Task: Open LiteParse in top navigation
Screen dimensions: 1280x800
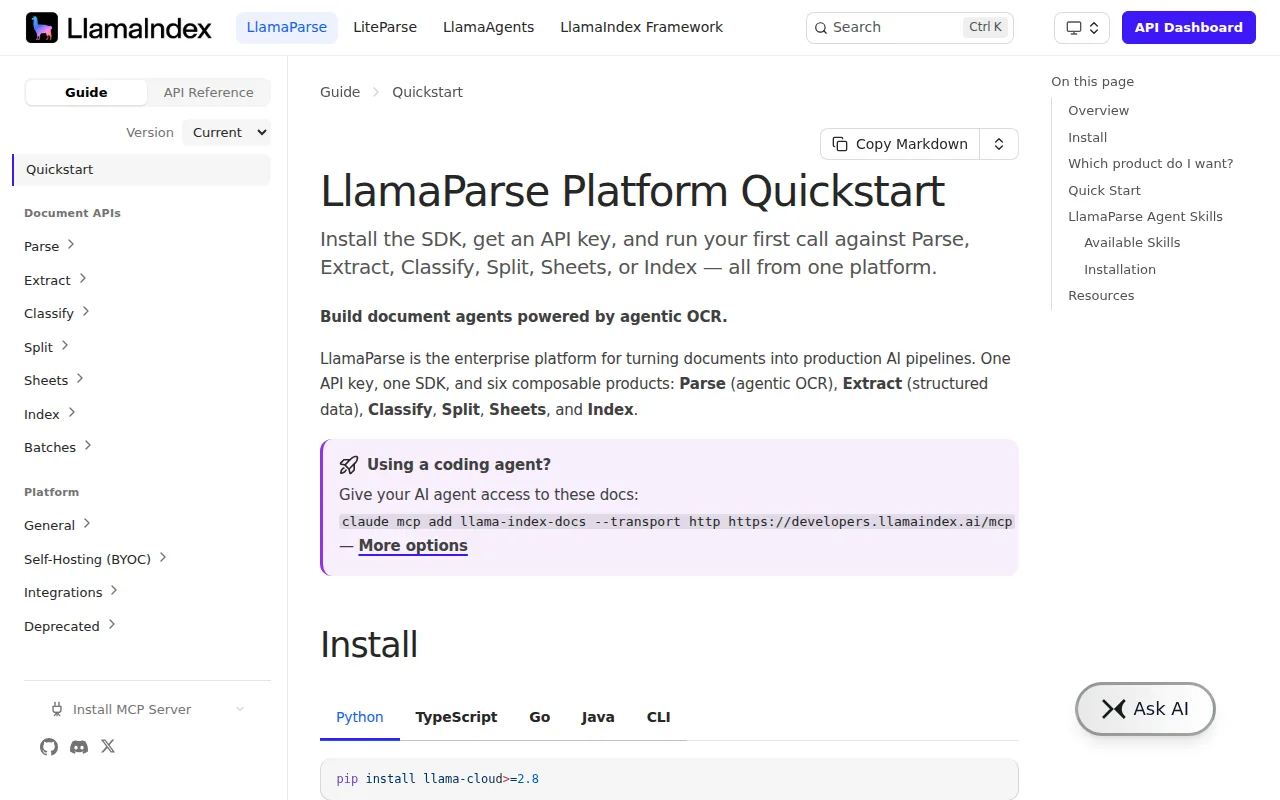Action: [385, 28]
